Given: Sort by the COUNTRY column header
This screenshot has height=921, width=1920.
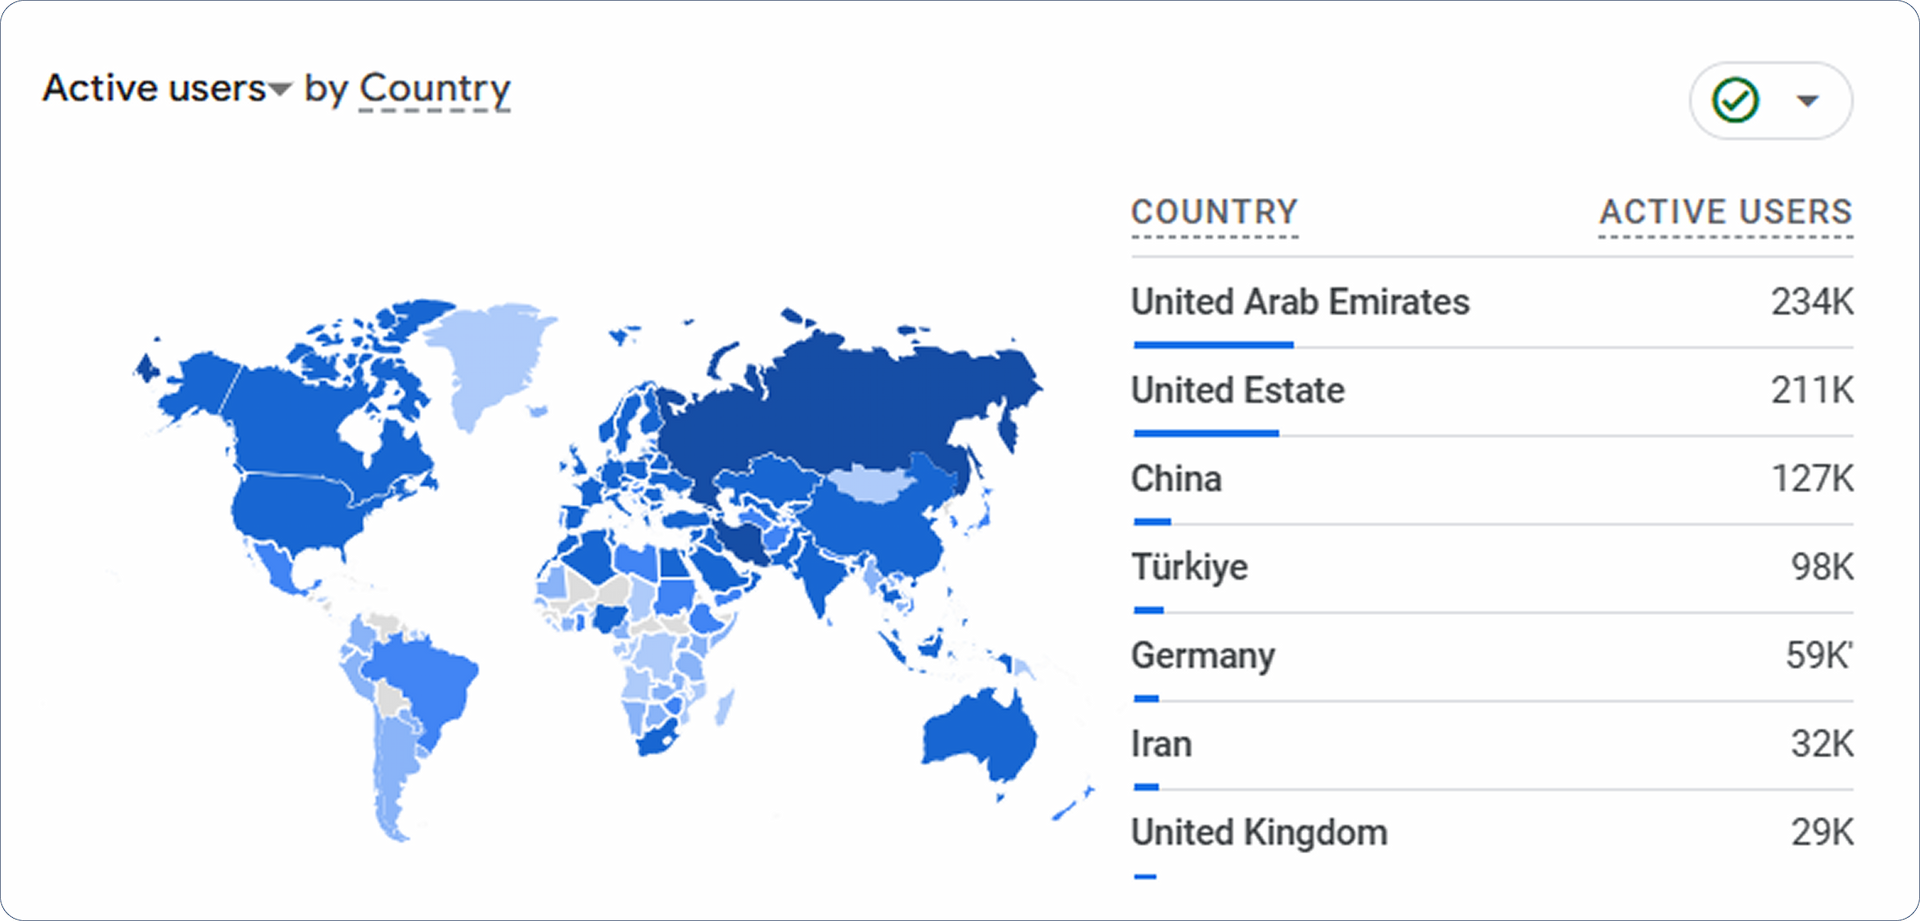Looking at the screenshot, I should click(1214, 212).
